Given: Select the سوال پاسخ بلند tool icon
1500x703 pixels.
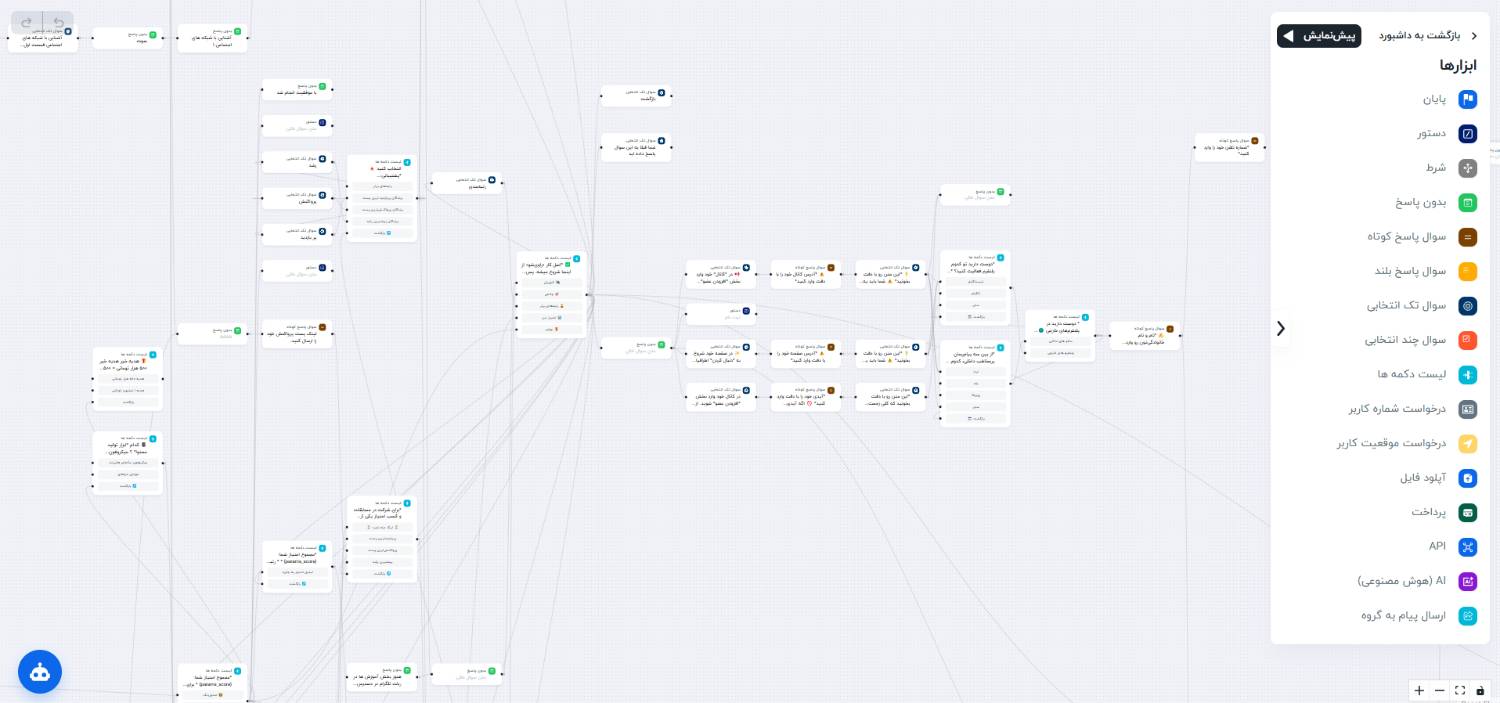Looking at the screenshot, I should (1467, 271).
